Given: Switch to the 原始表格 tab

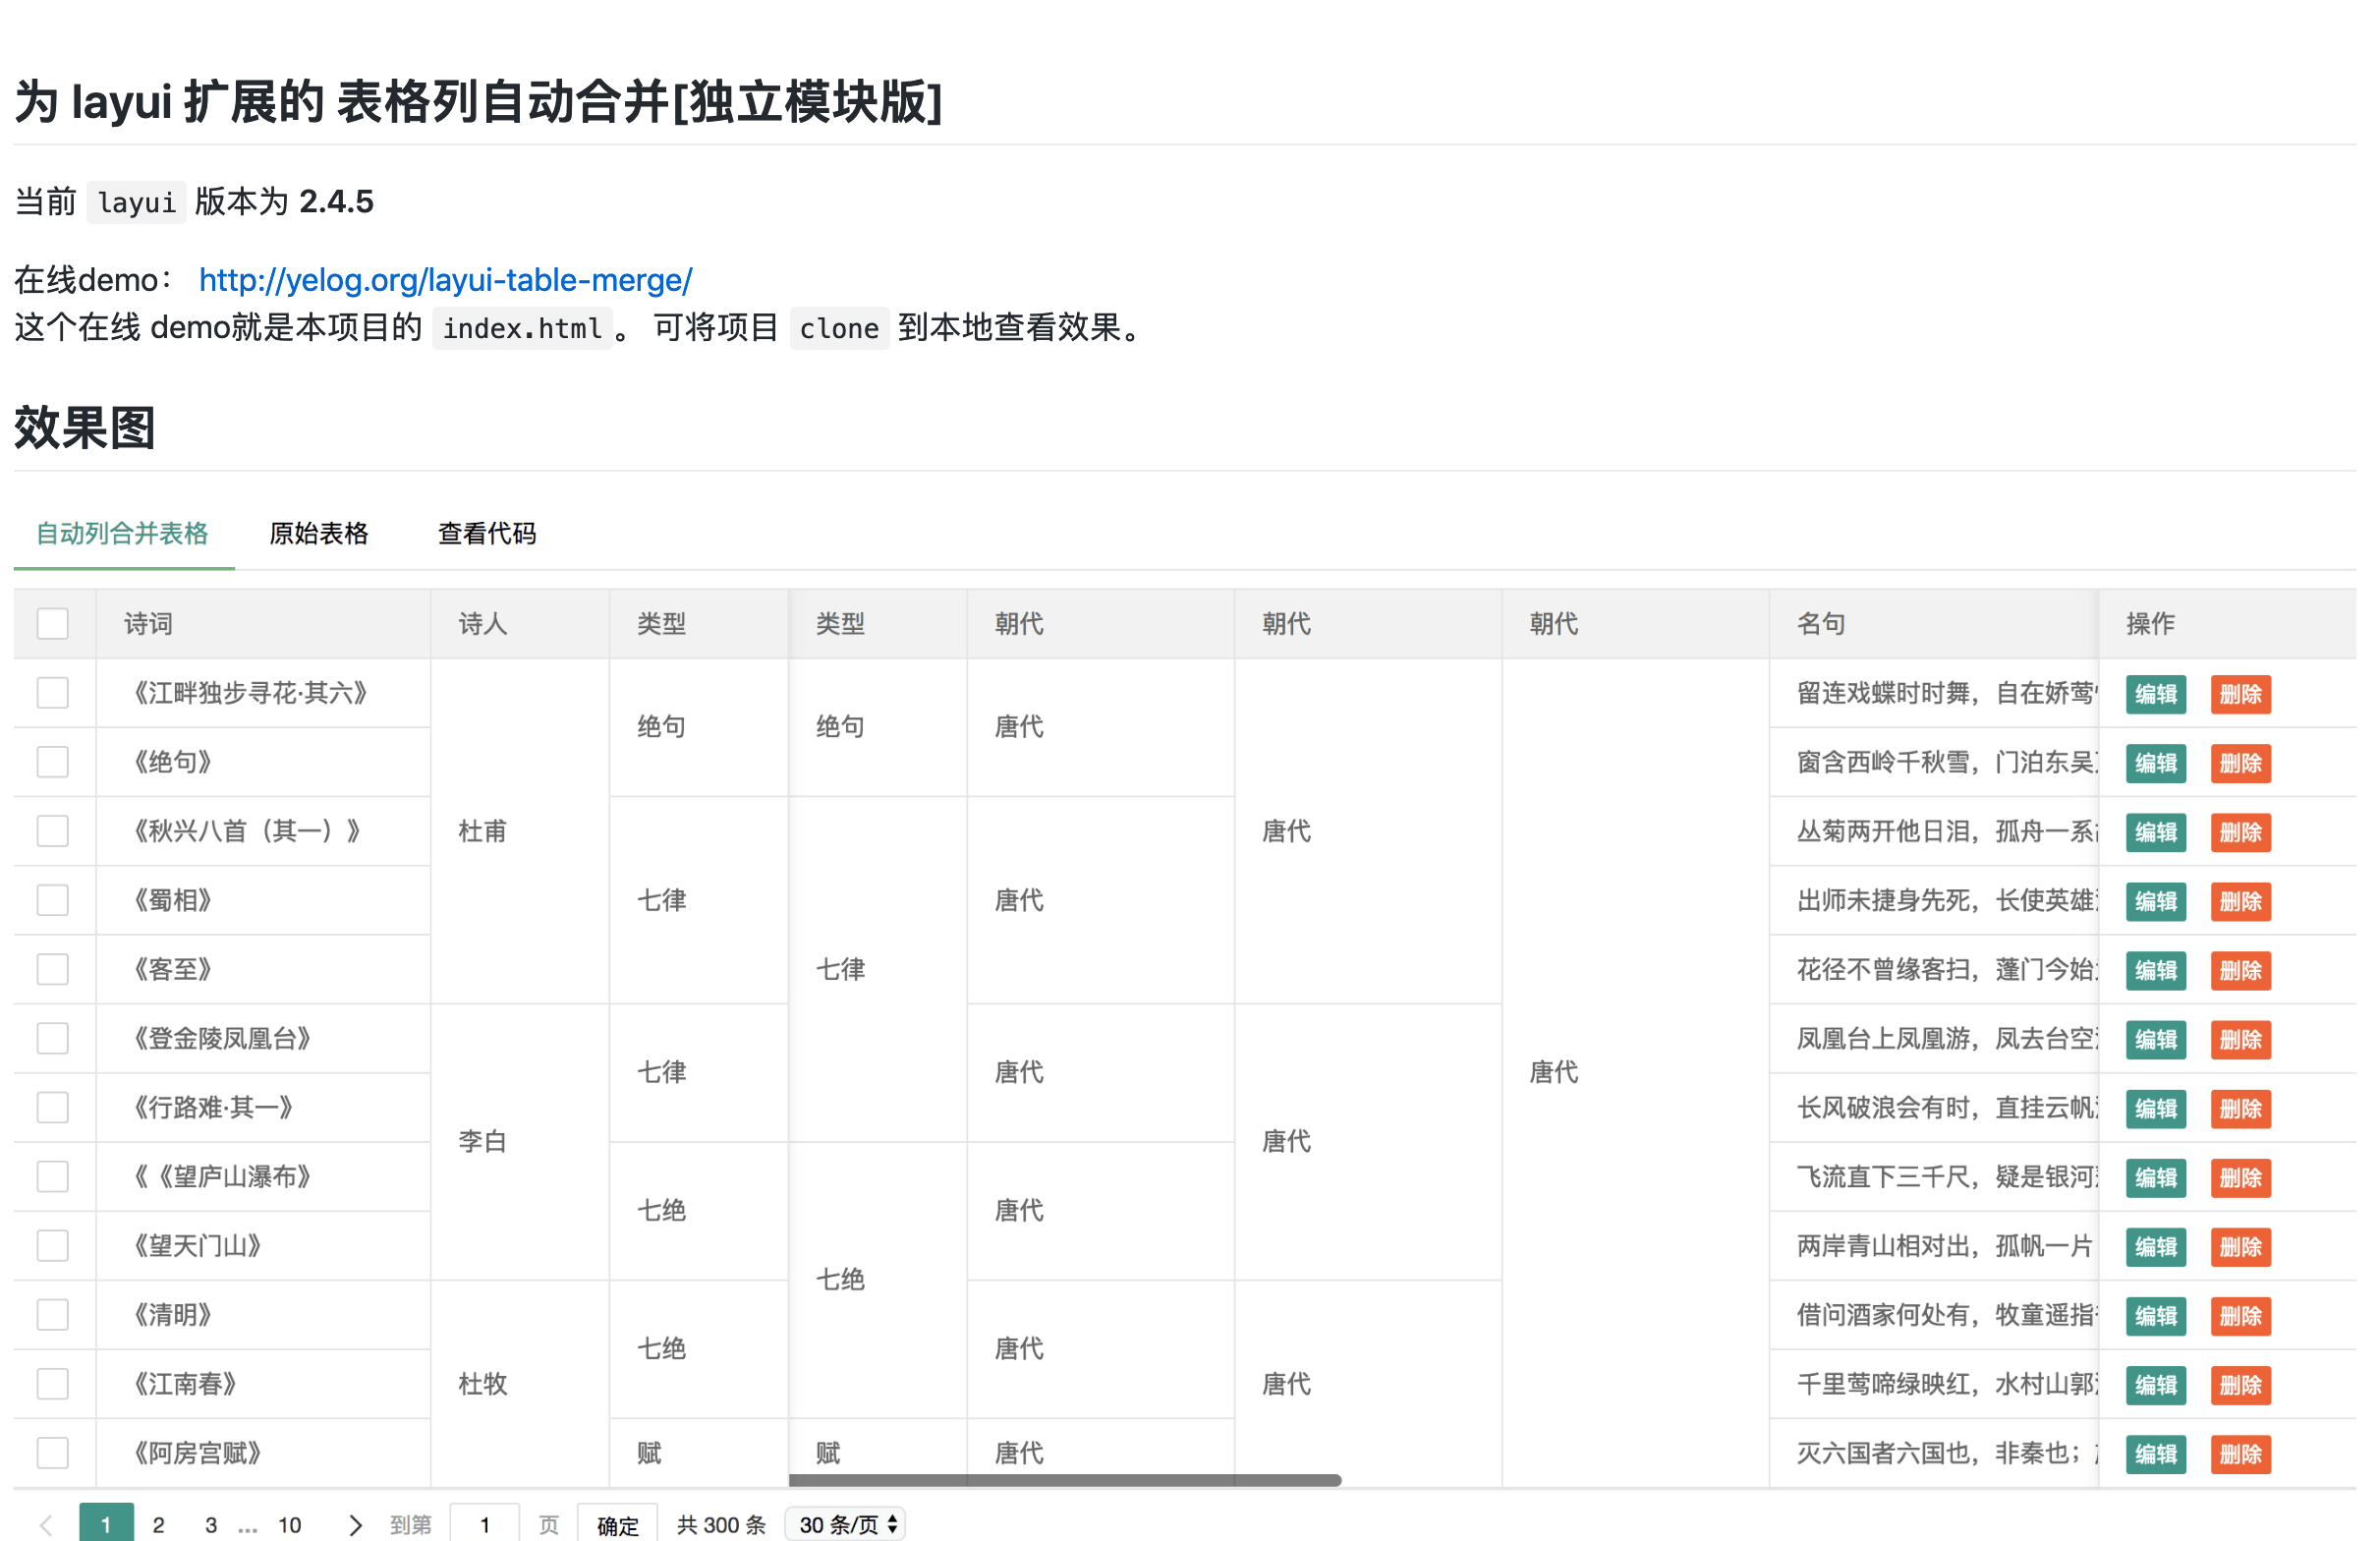Looking at the screenshot, I should [319, 534].
